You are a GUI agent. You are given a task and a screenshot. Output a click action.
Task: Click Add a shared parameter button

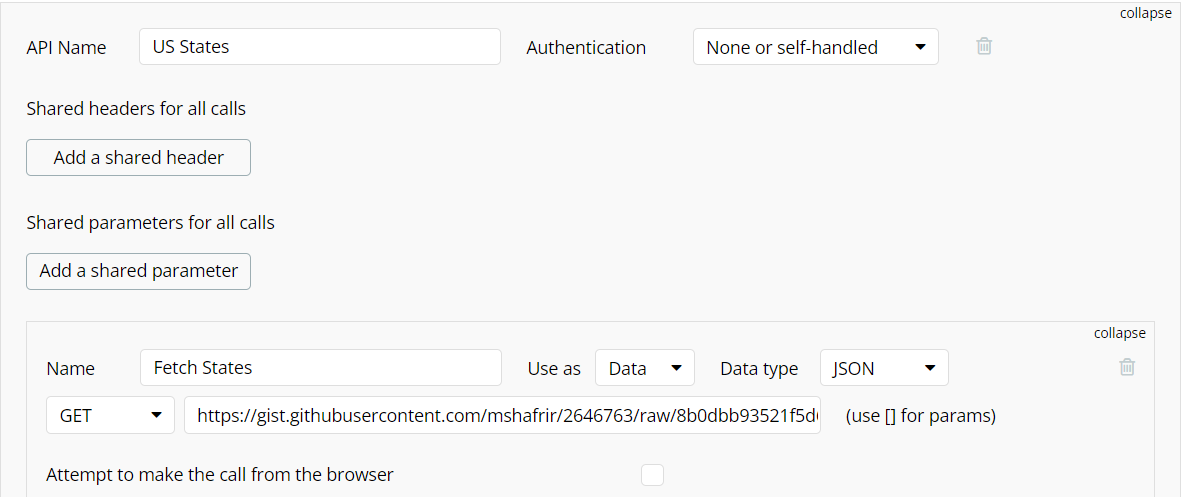(138, 271)
